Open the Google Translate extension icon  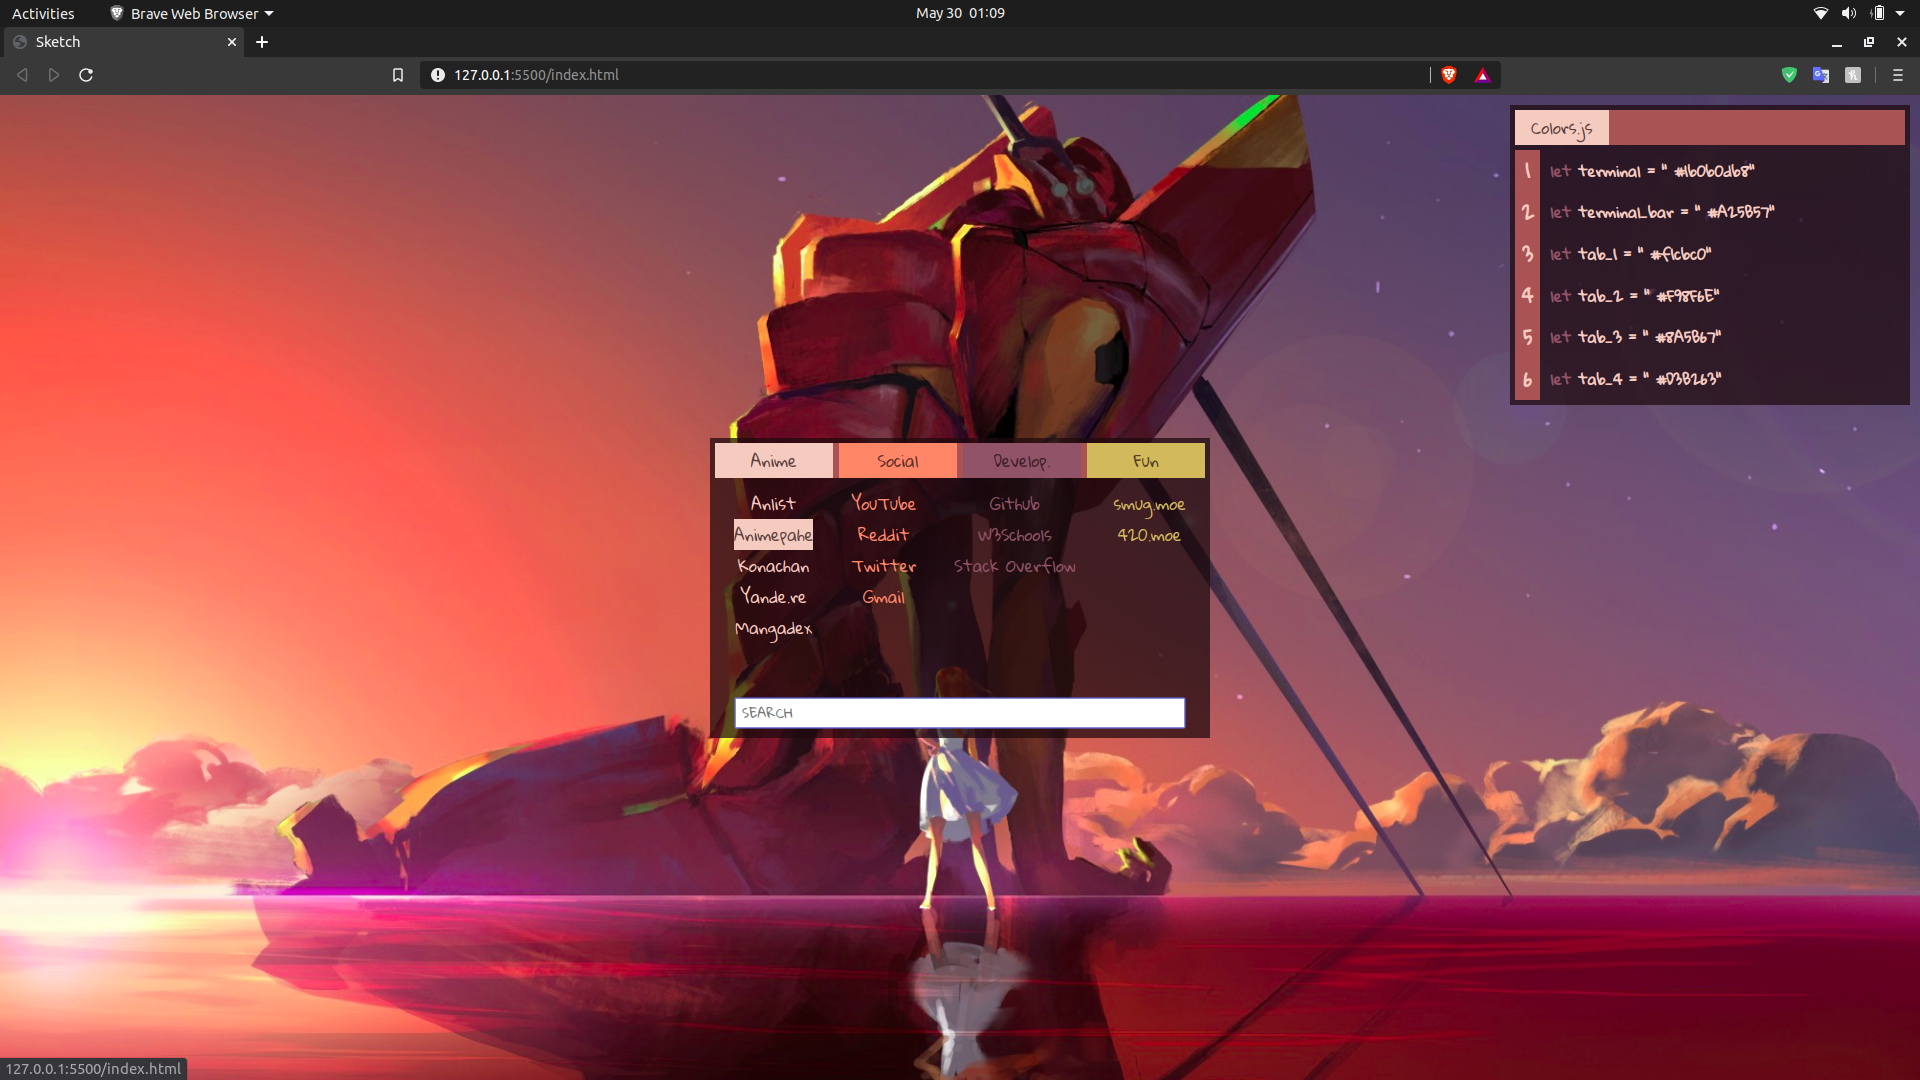(1820, 75)
